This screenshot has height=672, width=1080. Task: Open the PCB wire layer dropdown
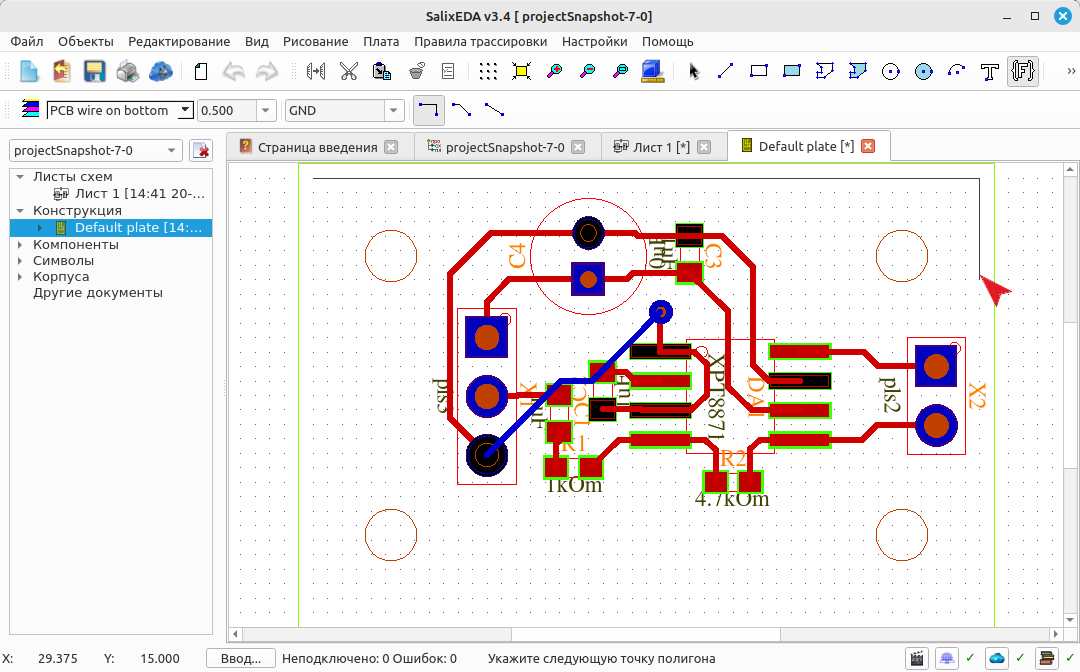pos(185,110)
